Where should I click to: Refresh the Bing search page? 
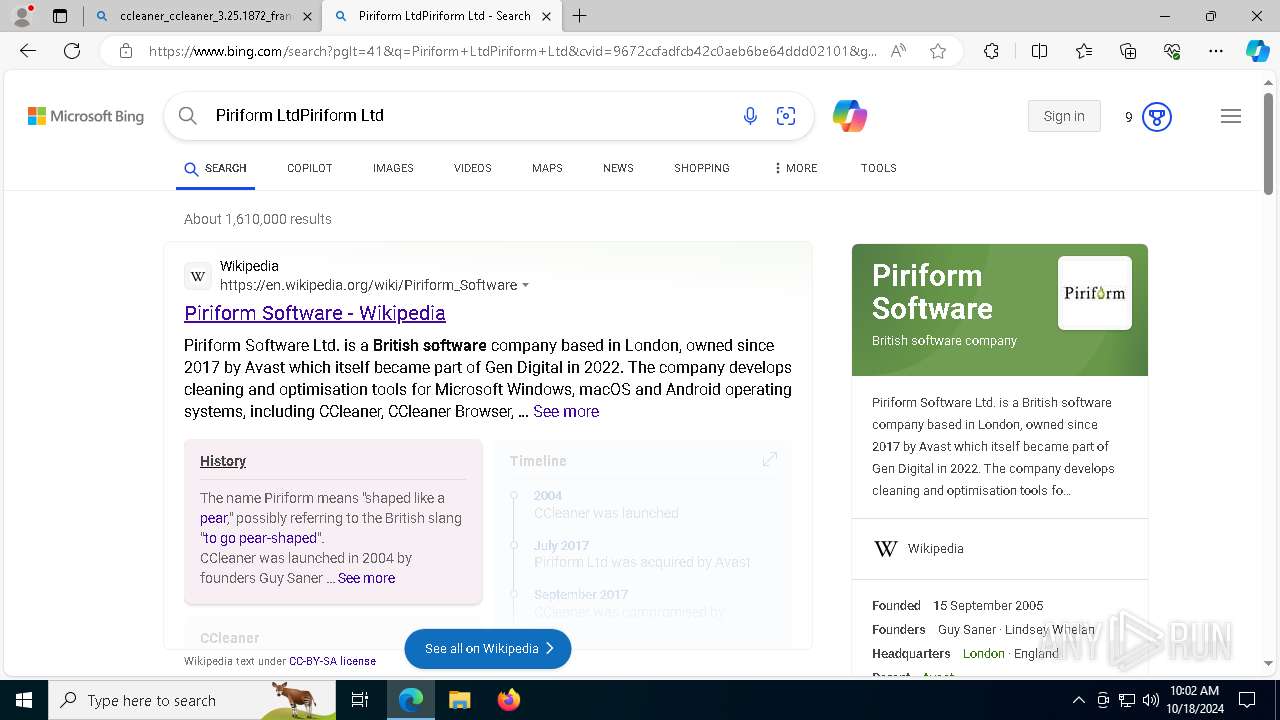[x=72, y=51]
